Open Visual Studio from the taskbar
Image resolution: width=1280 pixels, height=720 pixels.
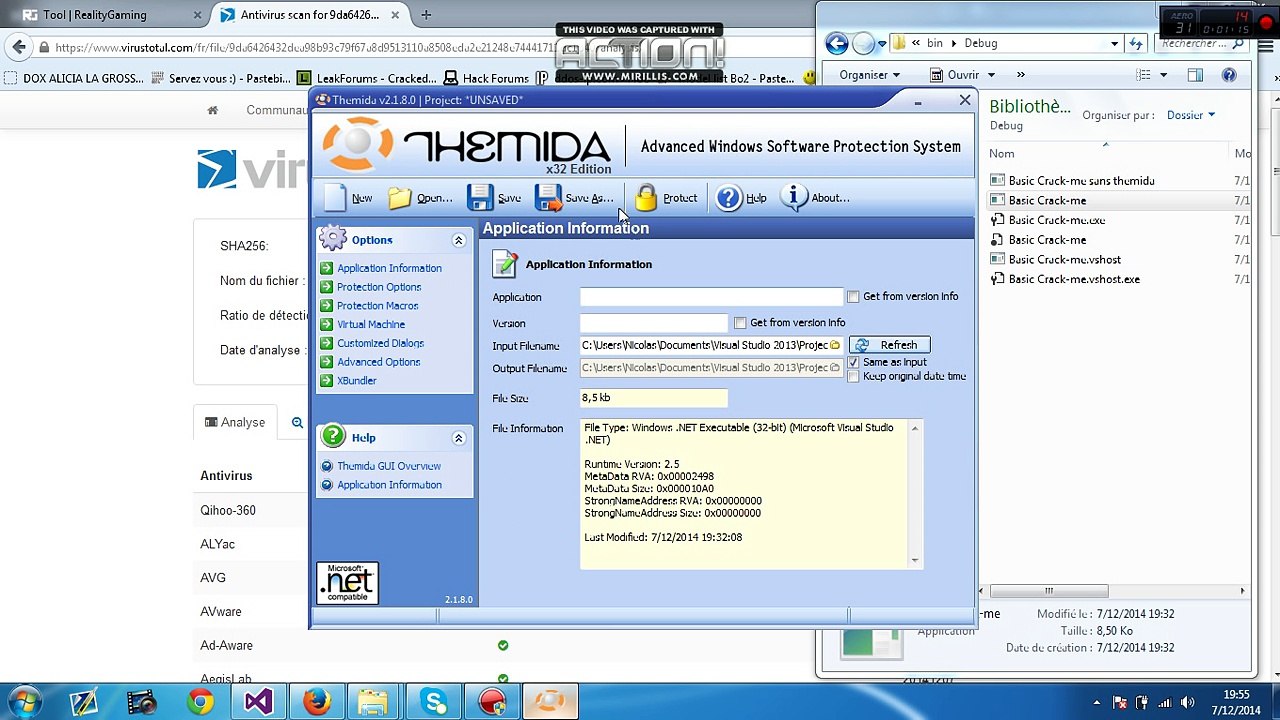tap(258, 702)
